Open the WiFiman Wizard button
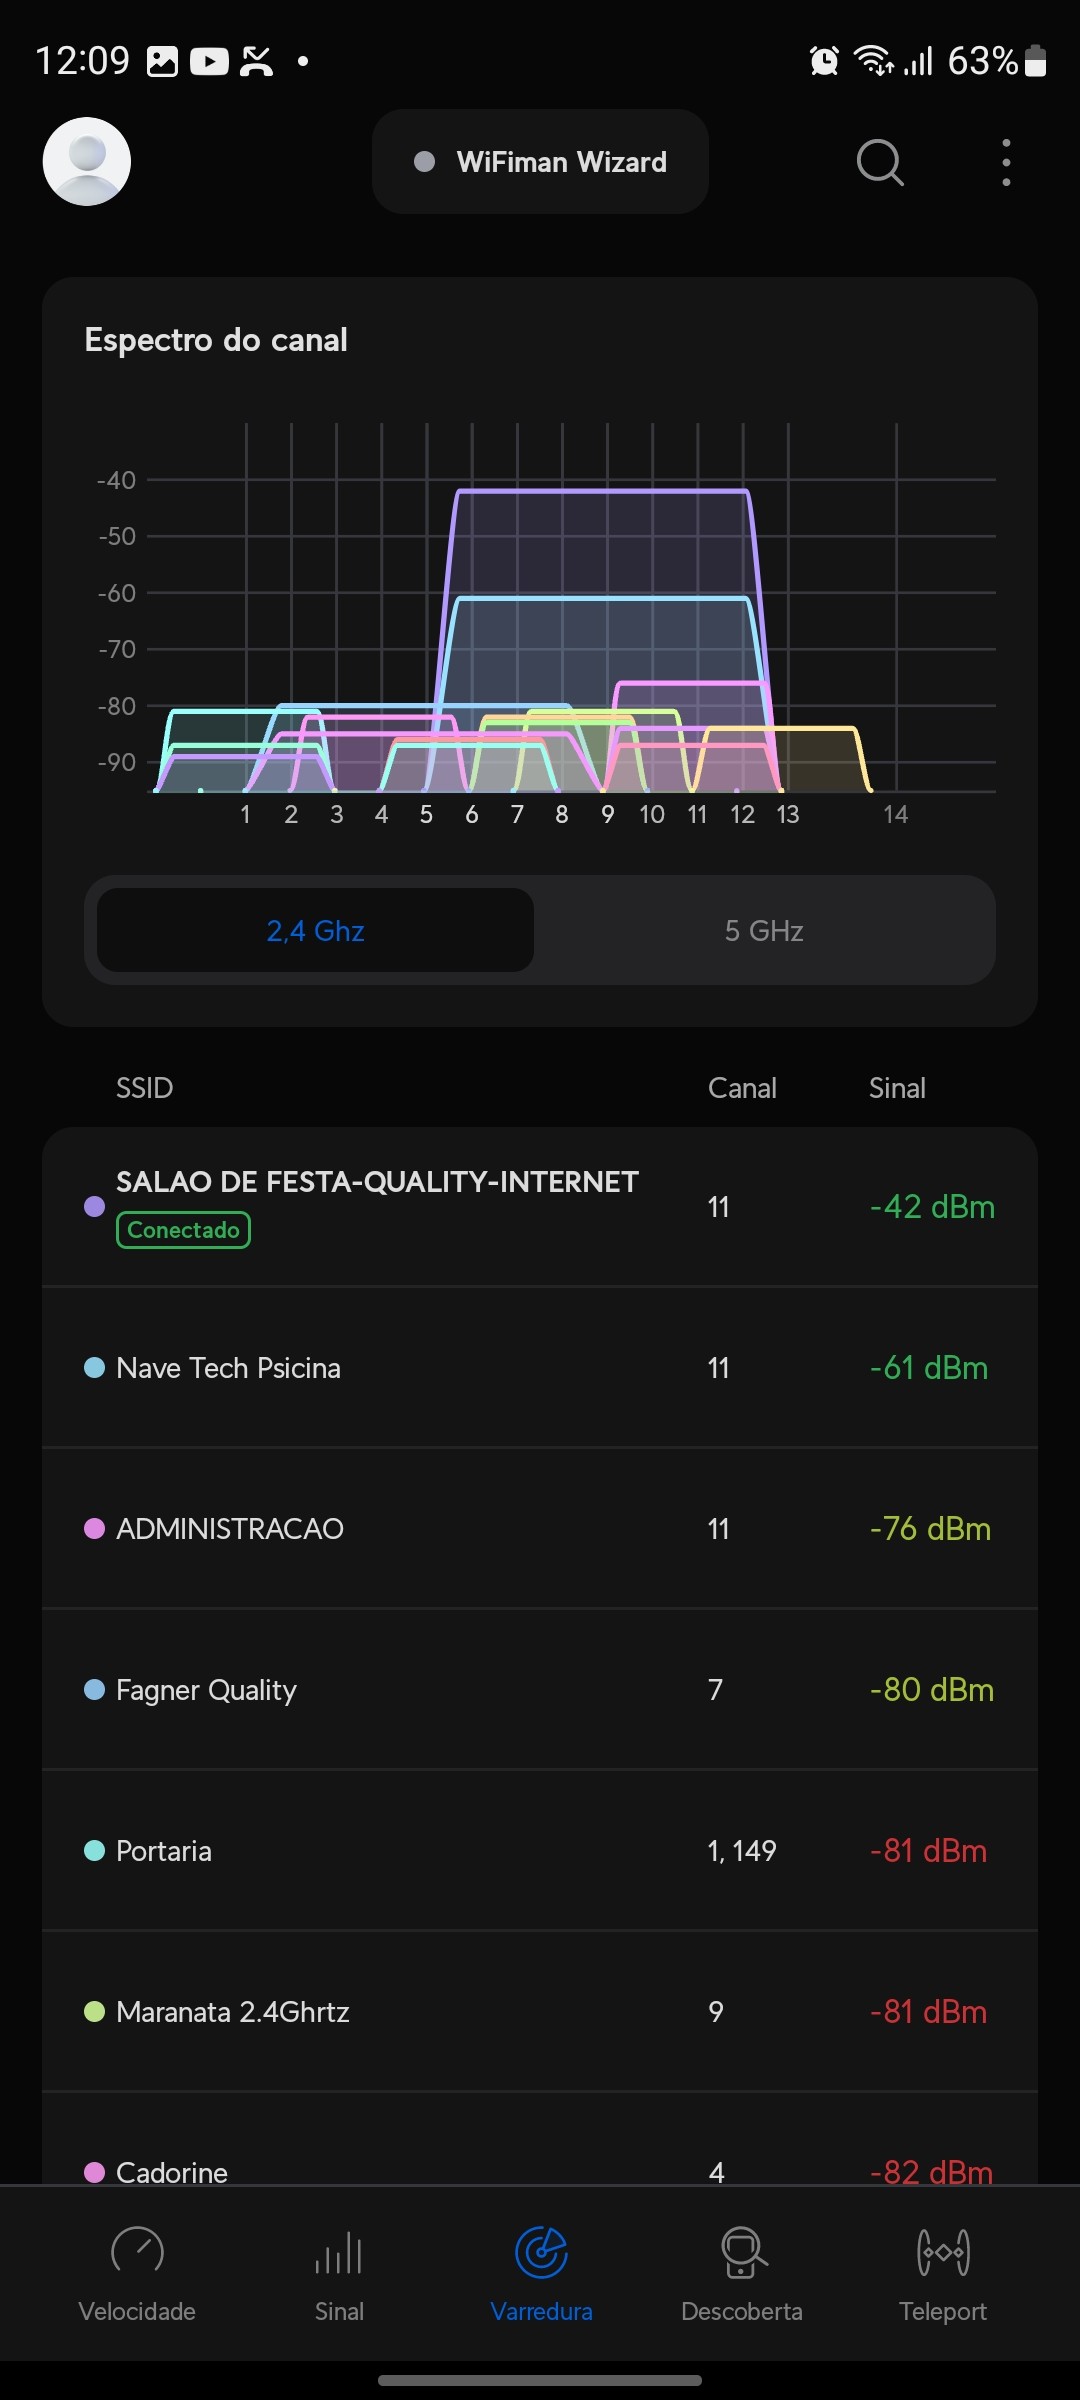1080x2400 pixels. pyautogui.click(x=540, y=162)
